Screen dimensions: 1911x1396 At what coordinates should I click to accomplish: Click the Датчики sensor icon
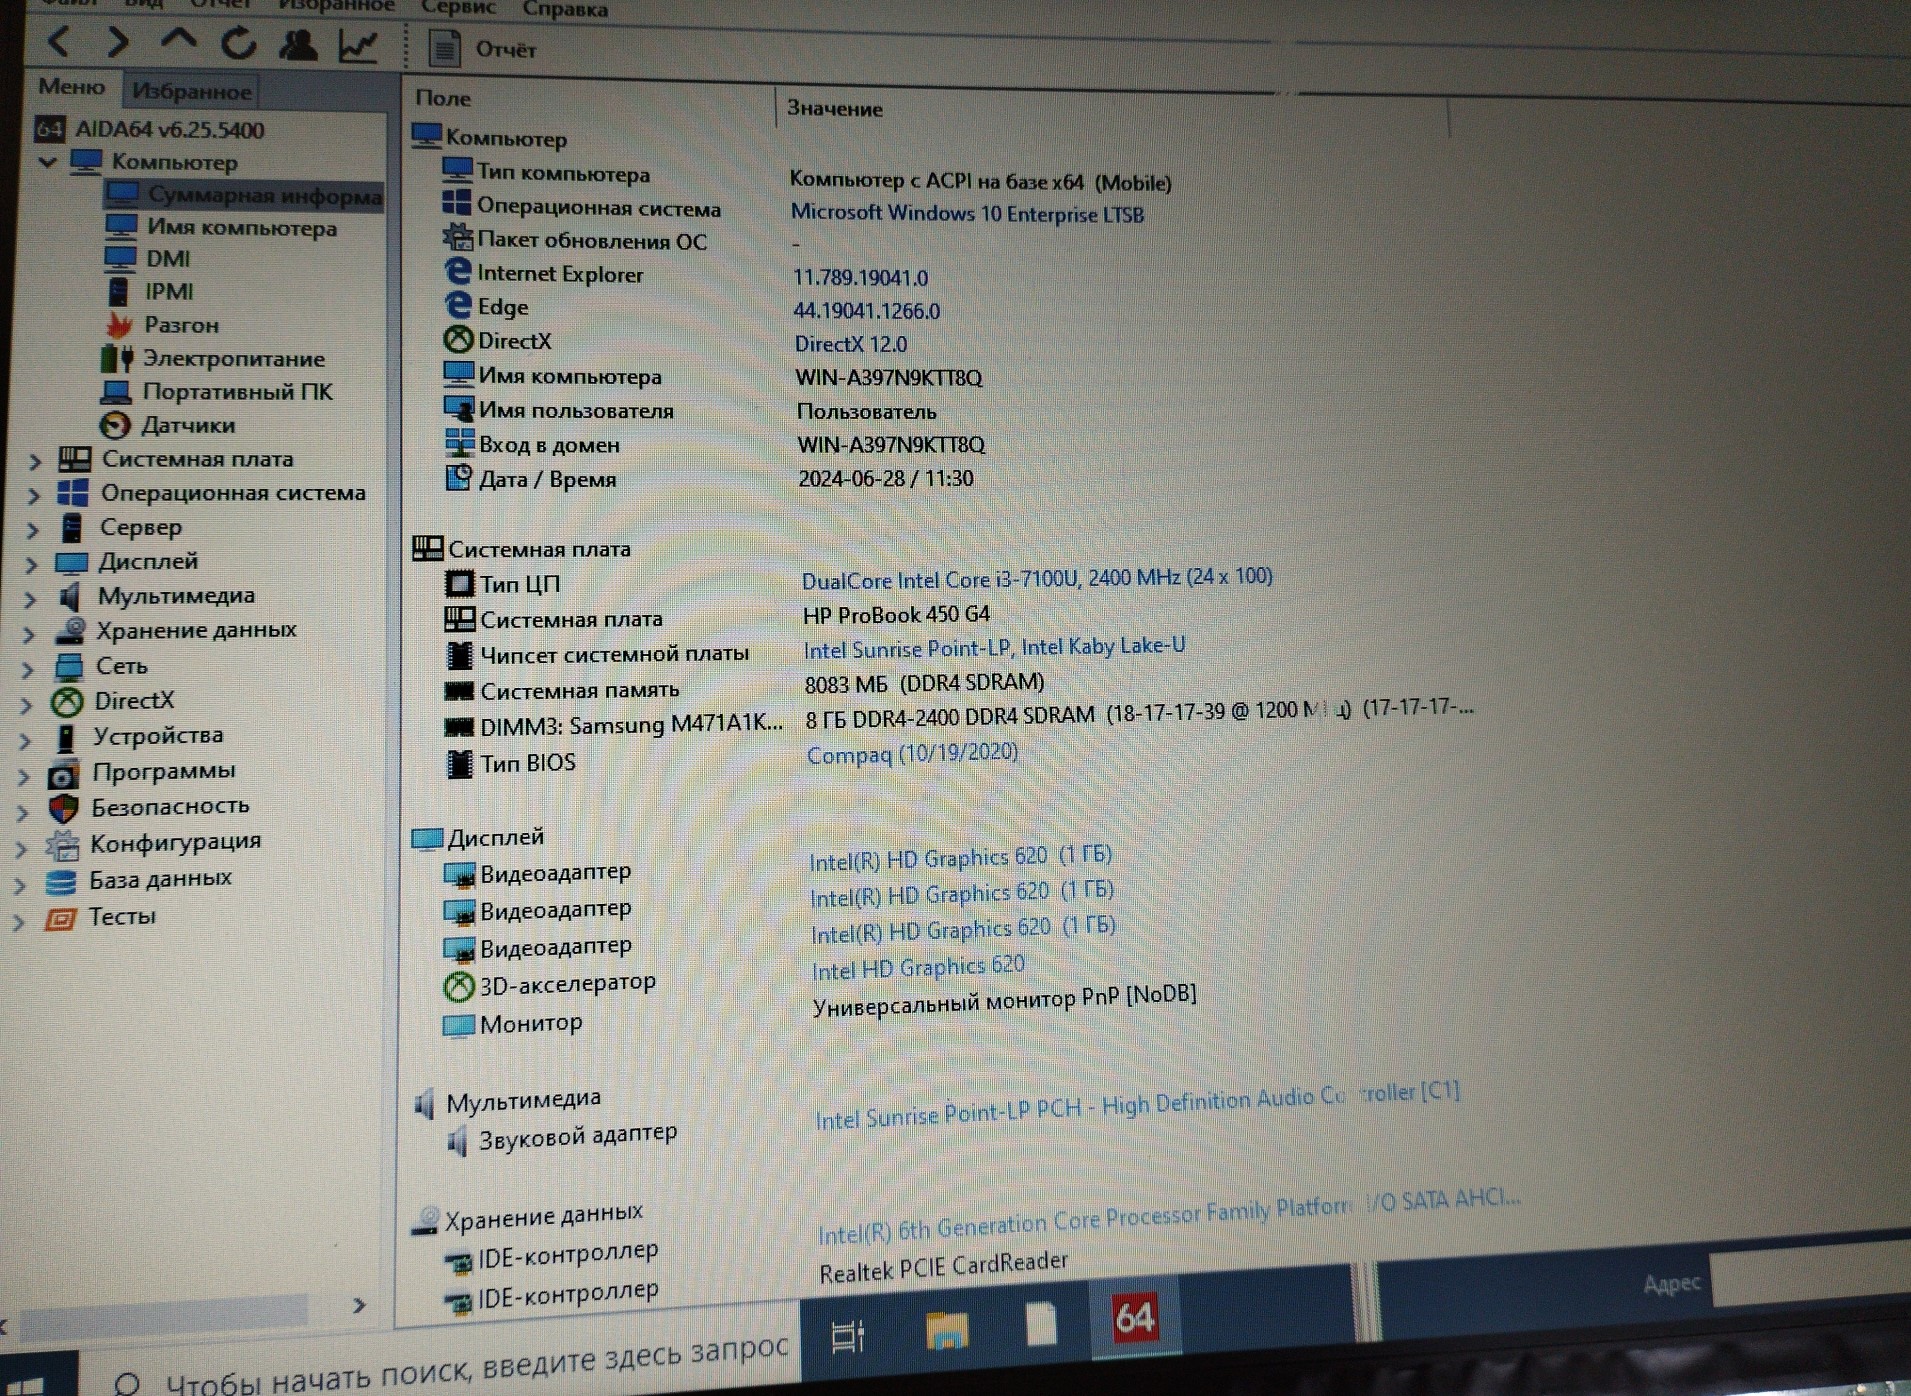coord(115,425)
